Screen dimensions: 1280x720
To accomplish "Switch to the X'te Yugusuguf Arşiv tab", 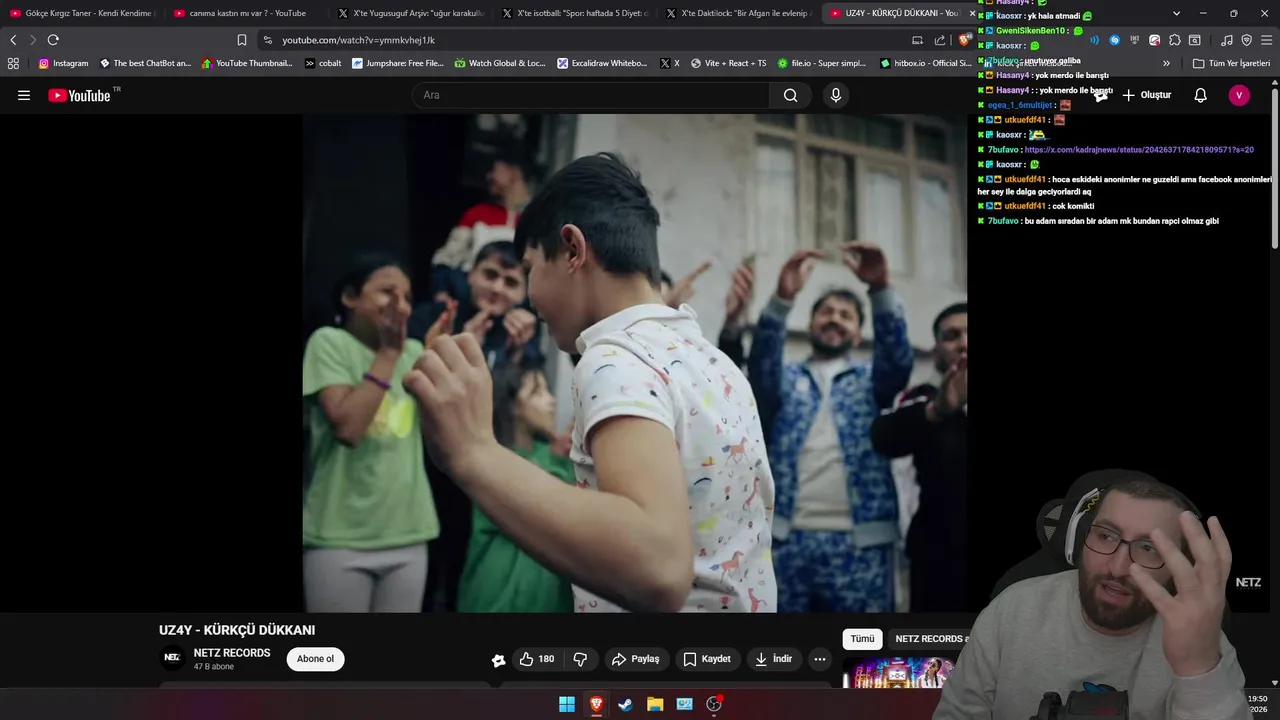I will click(409, 13).
